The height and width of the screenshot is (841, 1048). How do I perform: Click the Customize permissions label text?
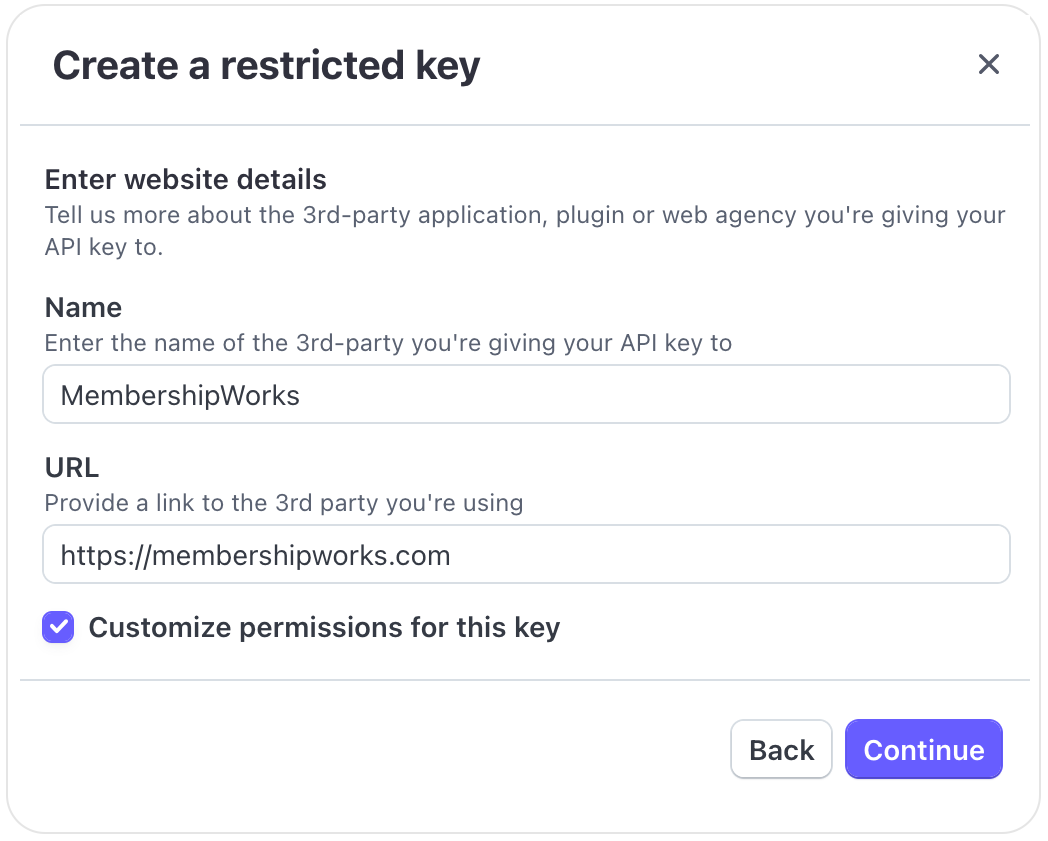click(324, 627)
